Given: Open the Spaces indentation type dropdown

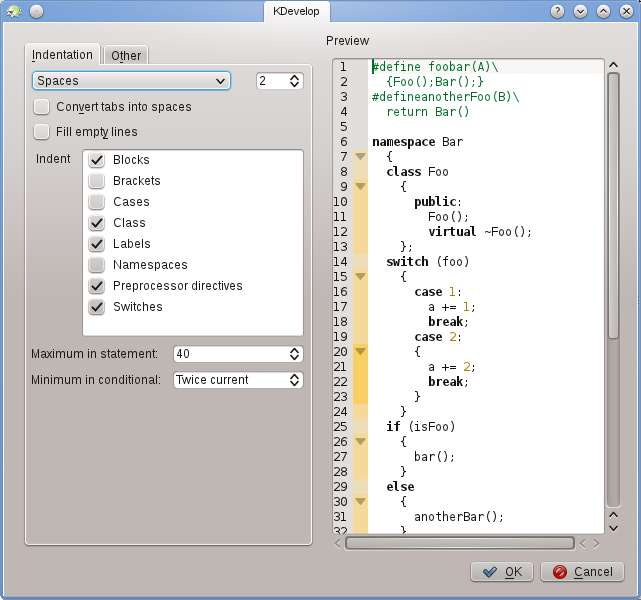Looking at the screenshot, I should 131,81.
